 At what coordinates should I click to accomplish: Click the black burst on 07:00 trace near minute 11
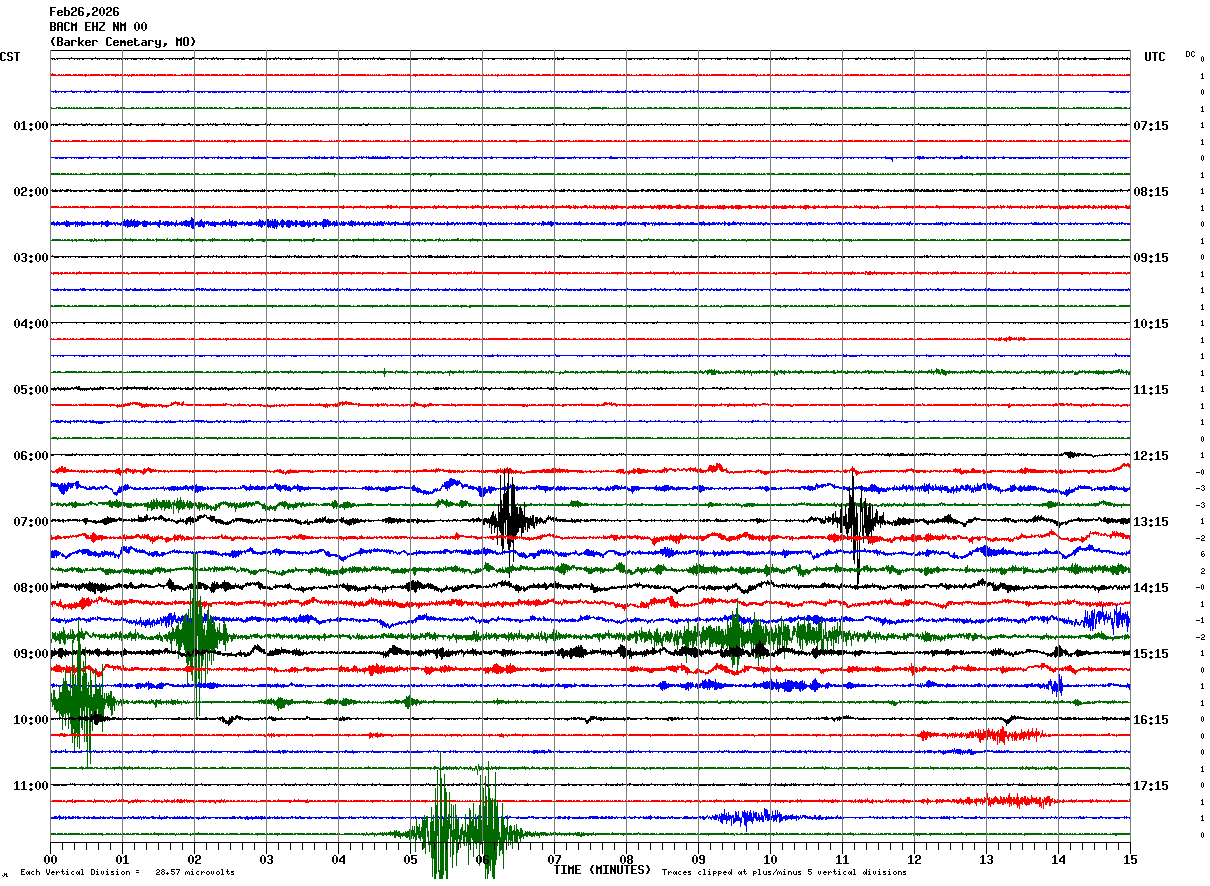pyautogui.click(x=857, y=520)
